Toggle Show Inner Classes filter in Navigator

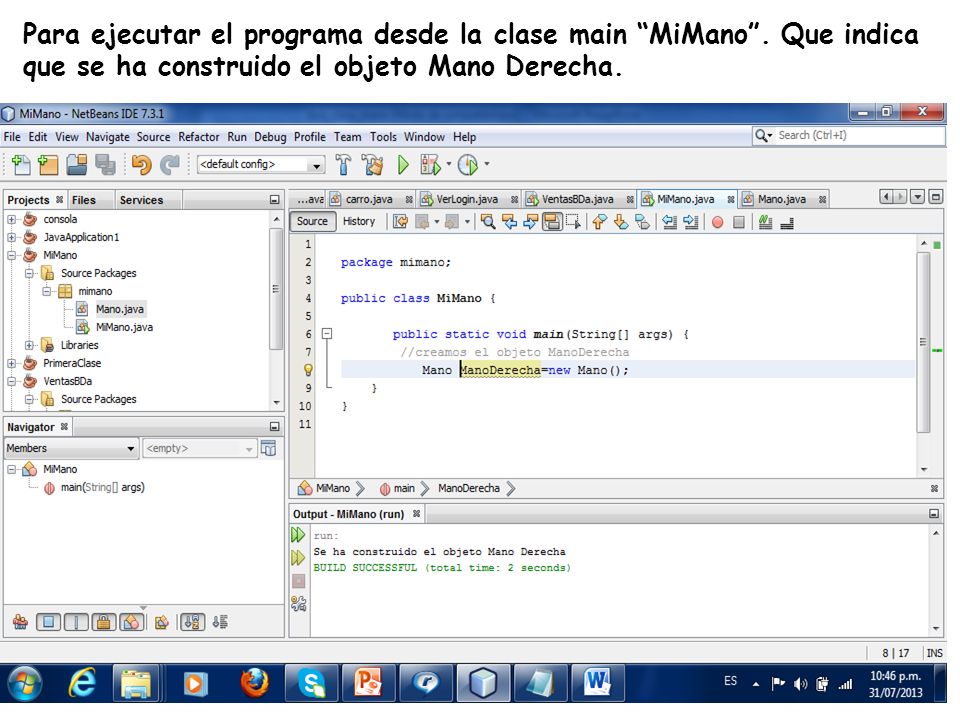(132, 623)
